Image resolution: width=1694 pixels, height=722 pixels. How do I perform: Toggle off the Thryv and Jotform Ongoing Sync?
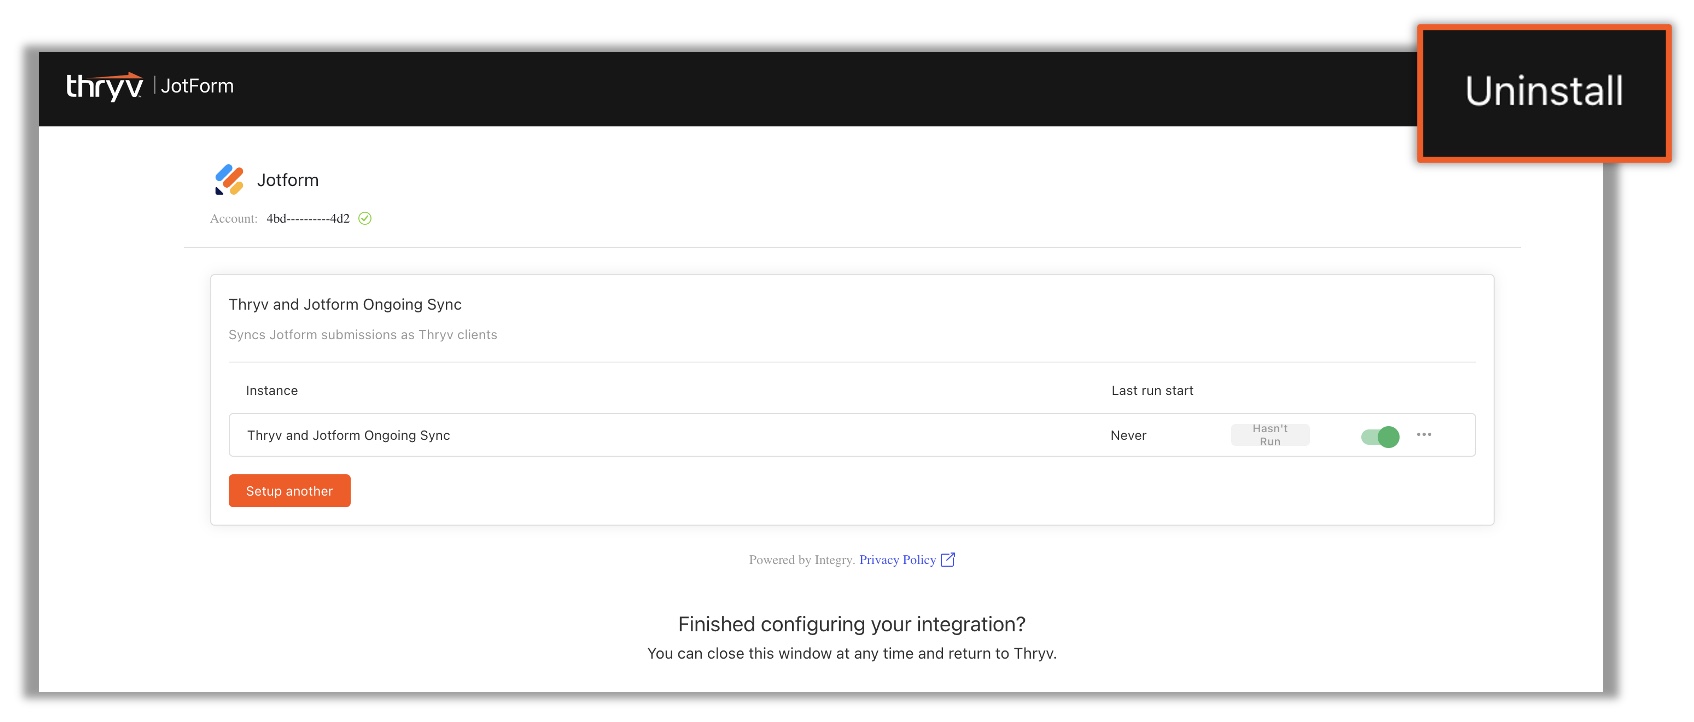click(1380, 436)
